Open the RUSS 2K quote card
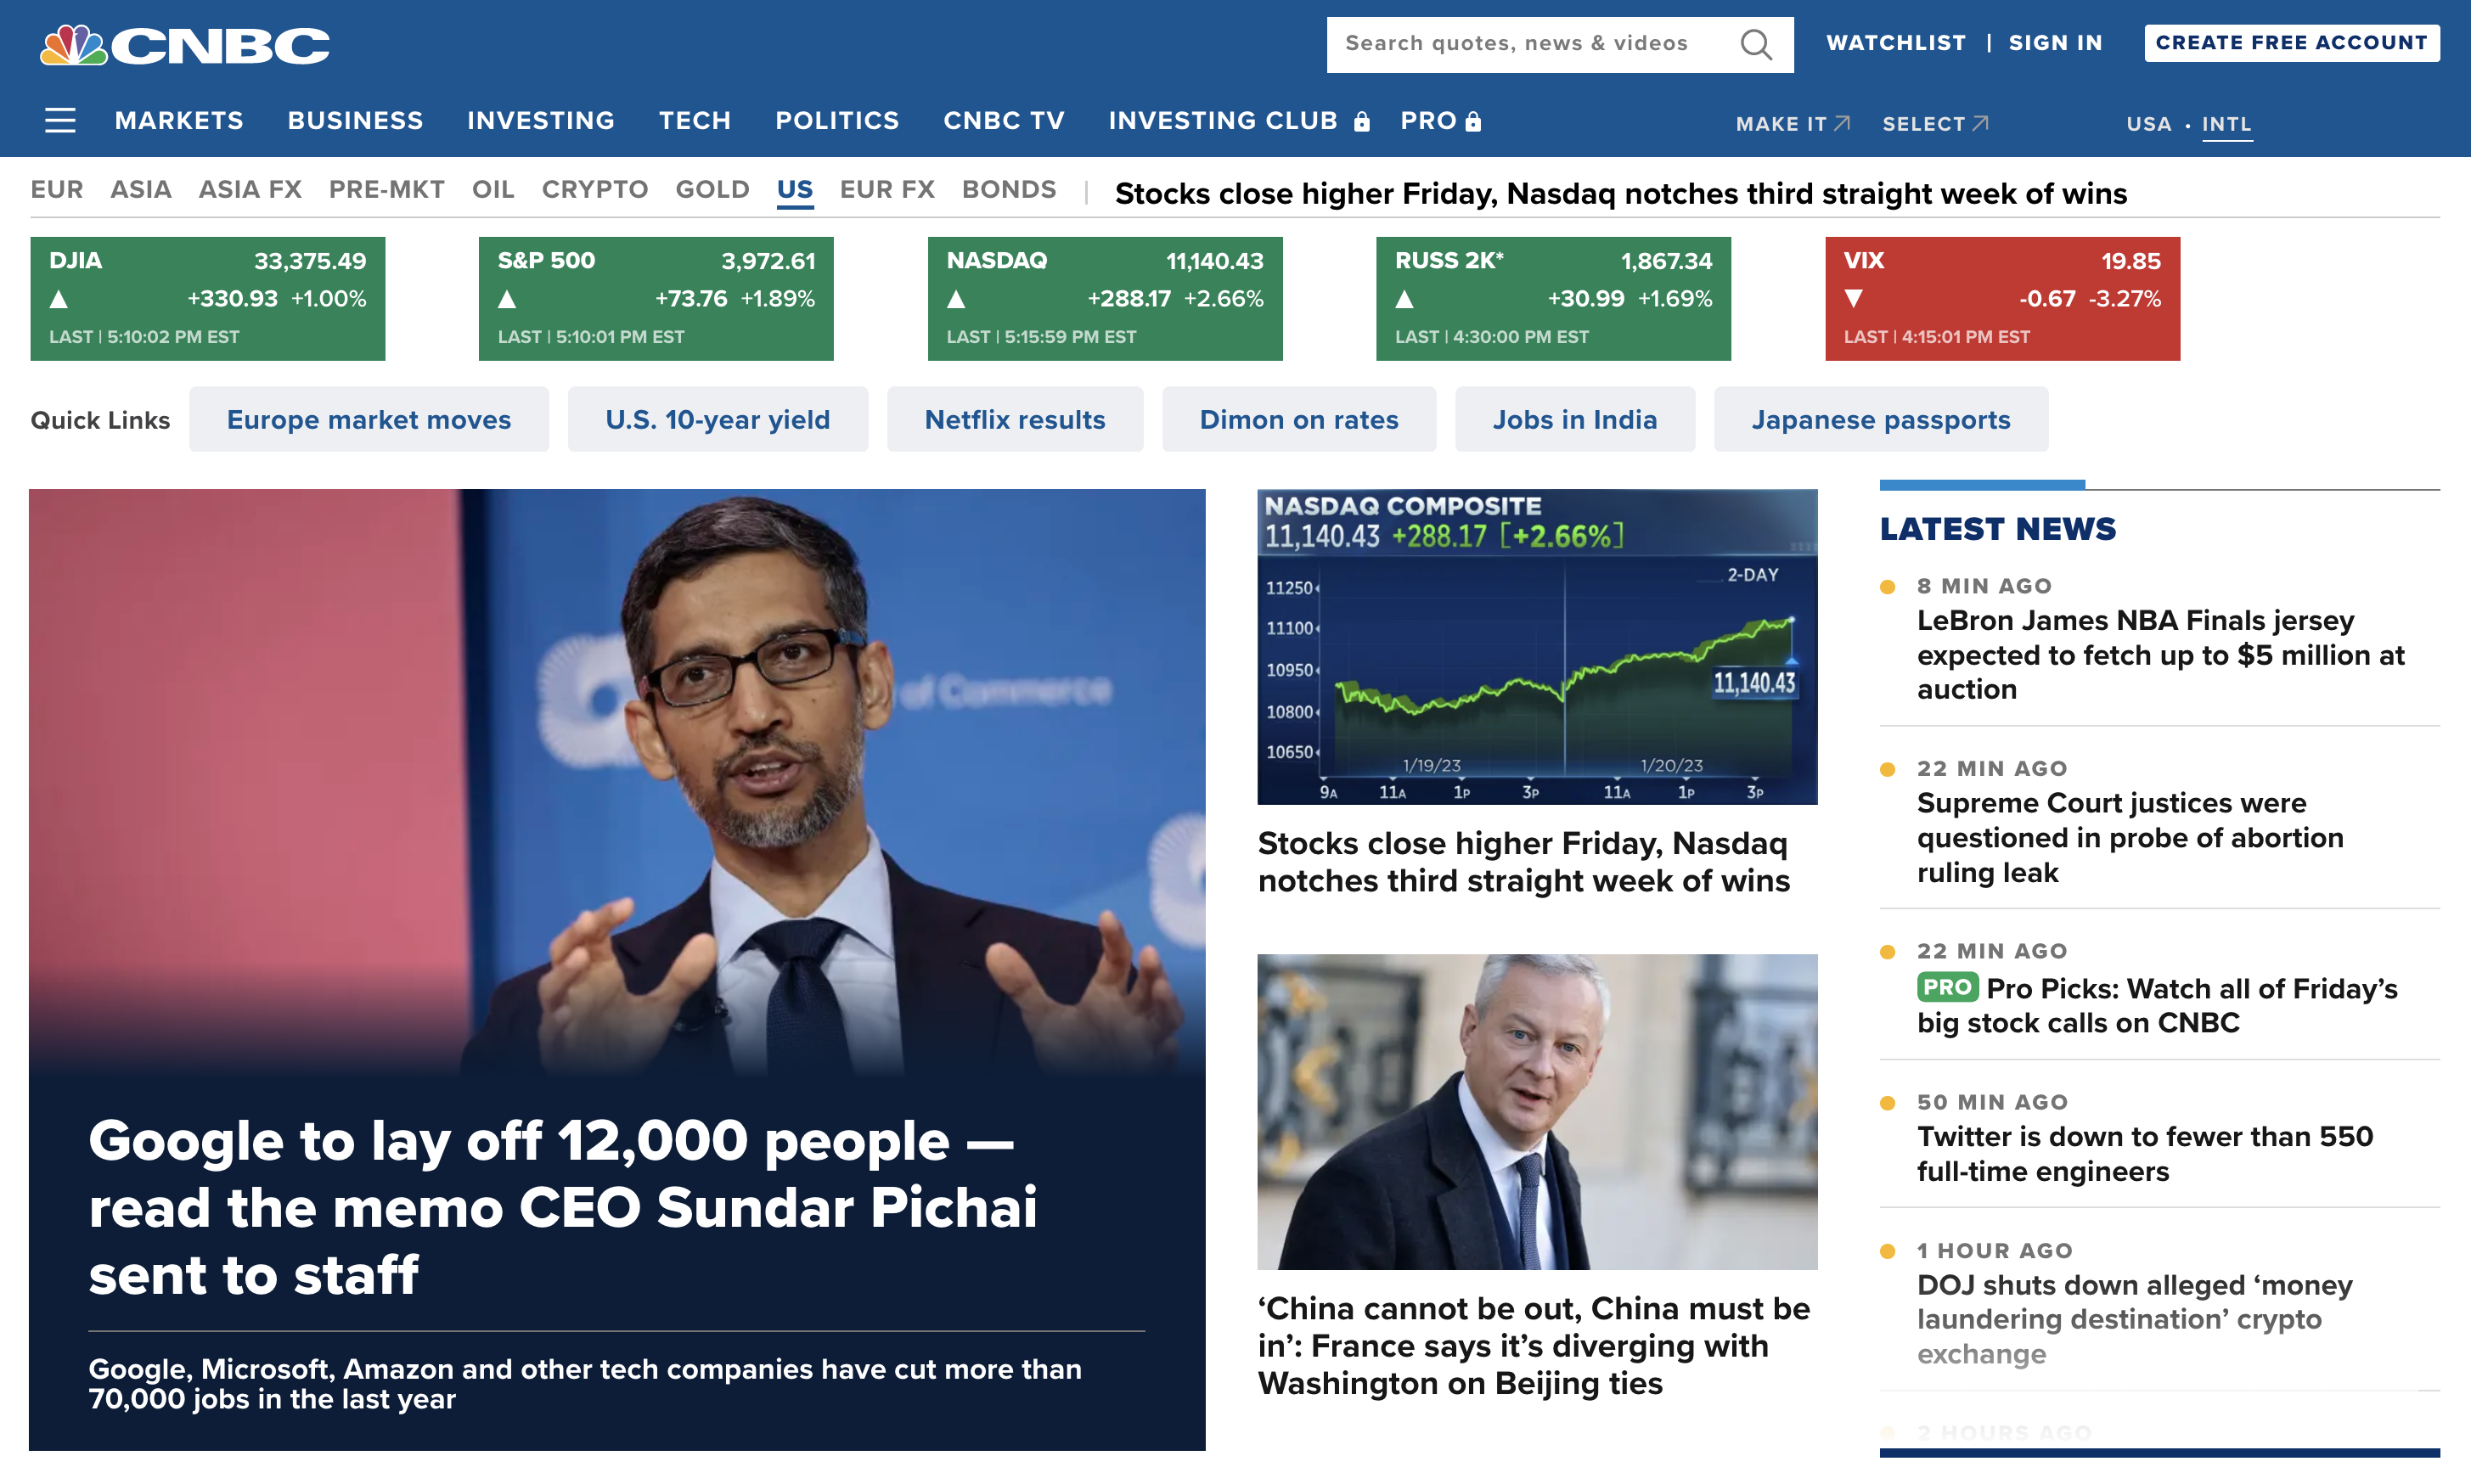The height and width of the screenshot is (1484, 2471). [1553, 298]
